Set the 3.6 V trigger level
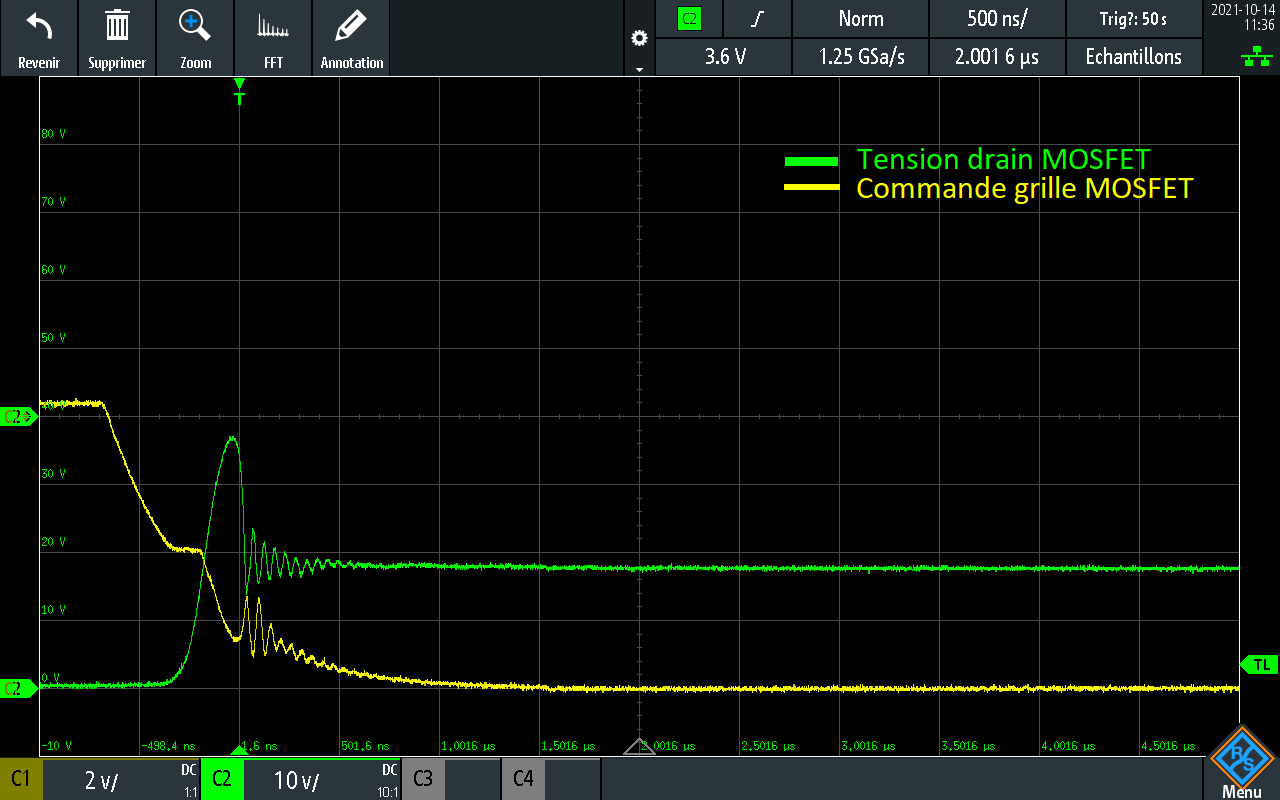Screen dimensions: 1280x800 coord(725,56)
